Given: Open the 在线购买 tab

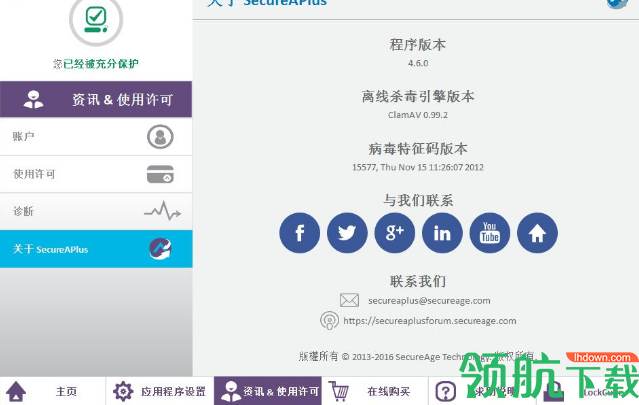Looking at the screenshot, I should coord(375,391).
